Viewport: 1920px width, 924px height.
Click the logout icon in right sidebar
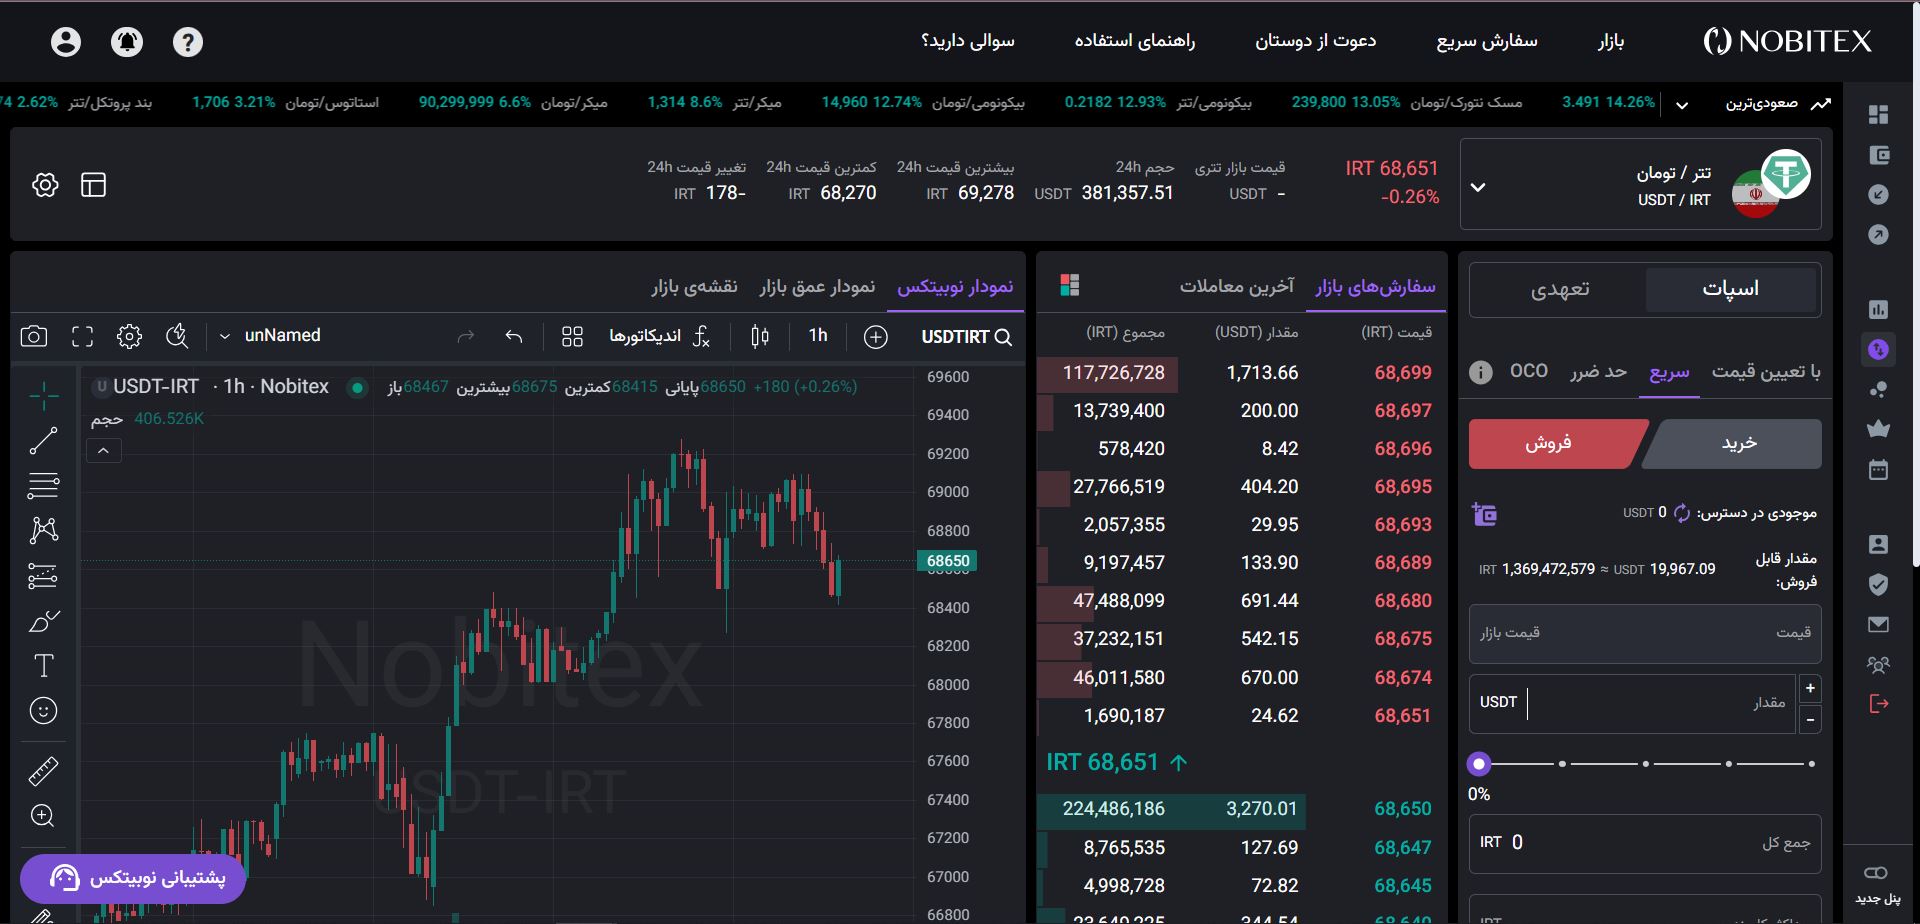pos(1879,704)
